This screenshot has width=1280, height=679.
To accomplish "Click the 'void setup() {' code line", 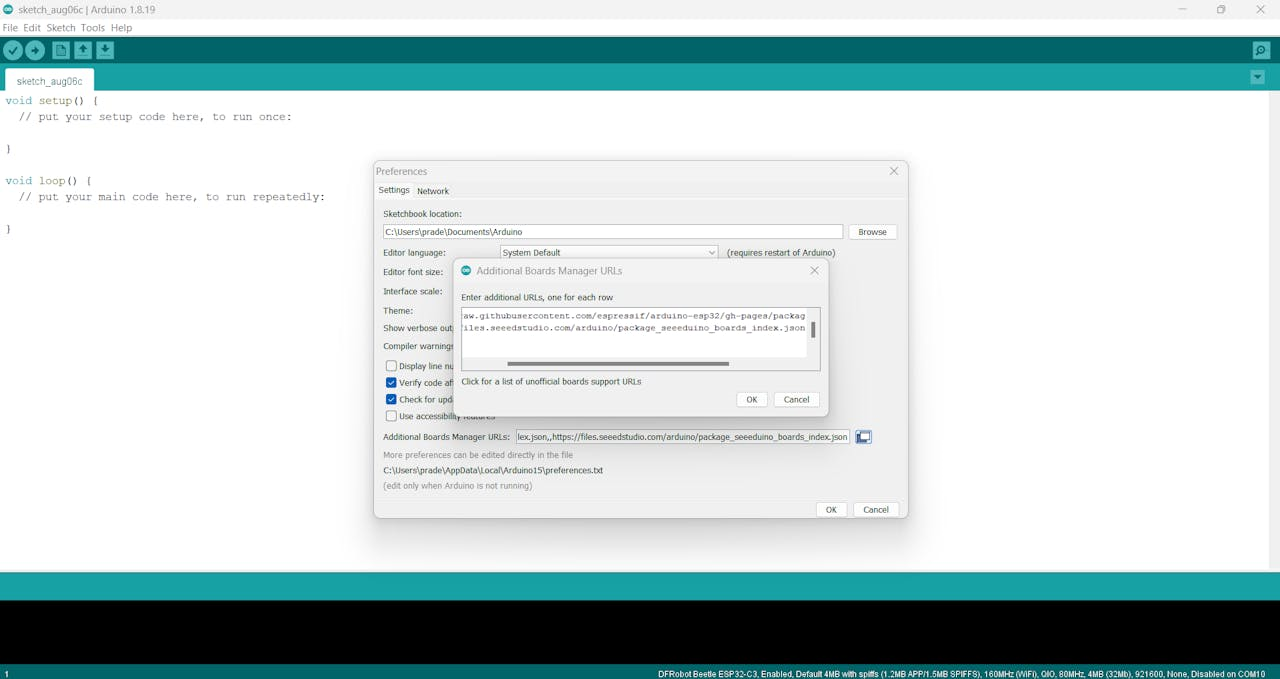I will (52, 101).
